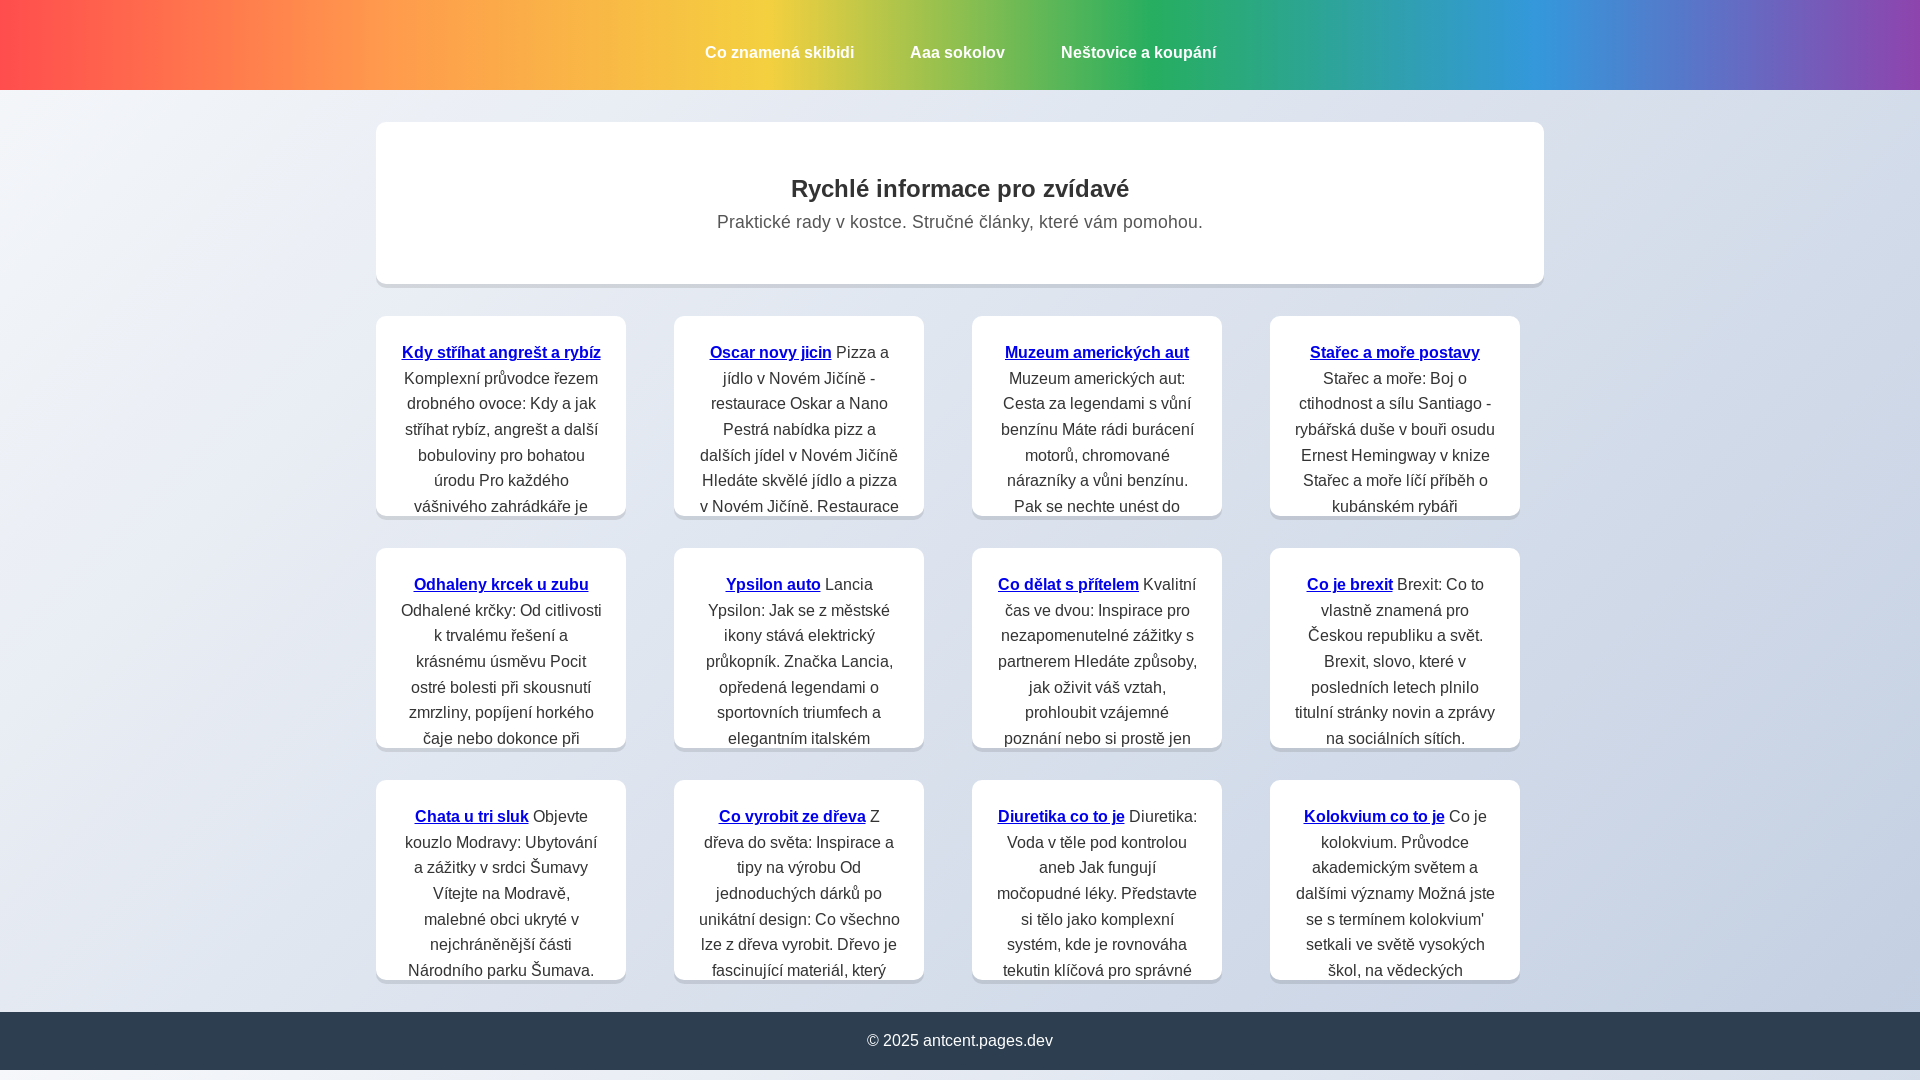Image resolution: width=1920 pixels, height=1080 pixels.
Task: Click Hemingway card description text
Action: pos(1395,442)
